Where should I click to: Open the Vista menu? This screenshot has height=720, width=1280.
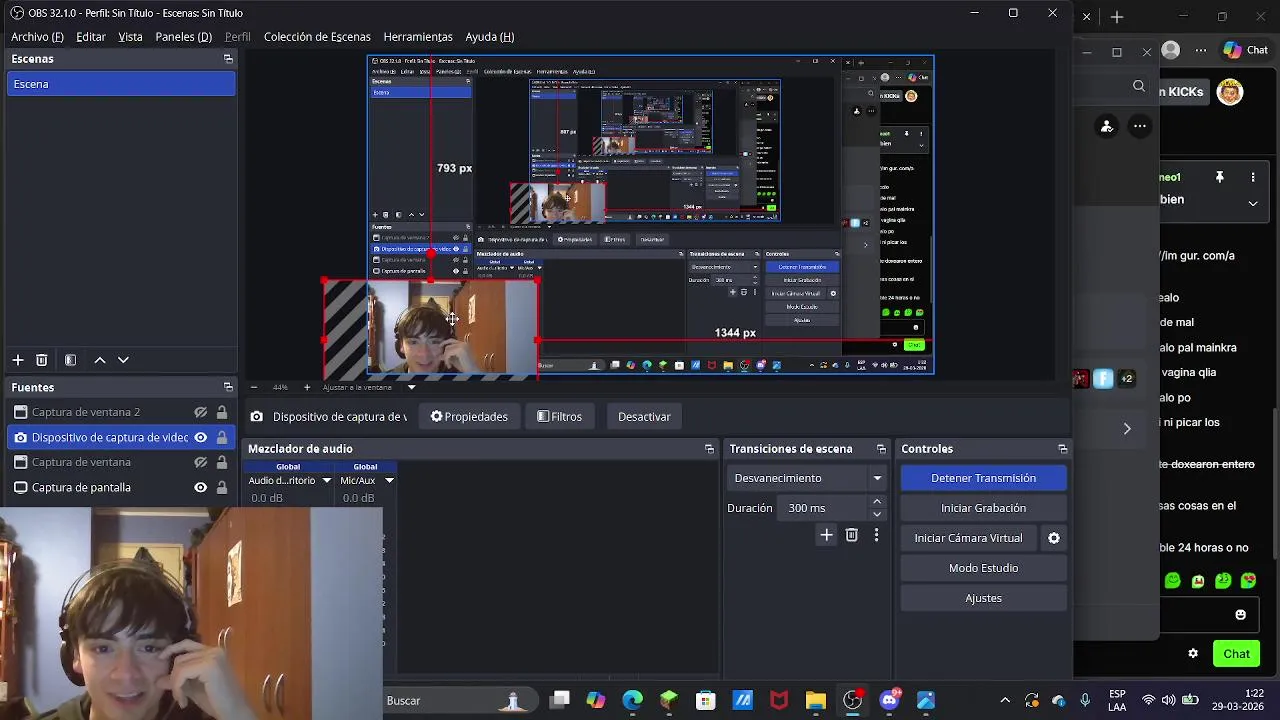click(131, 37)
